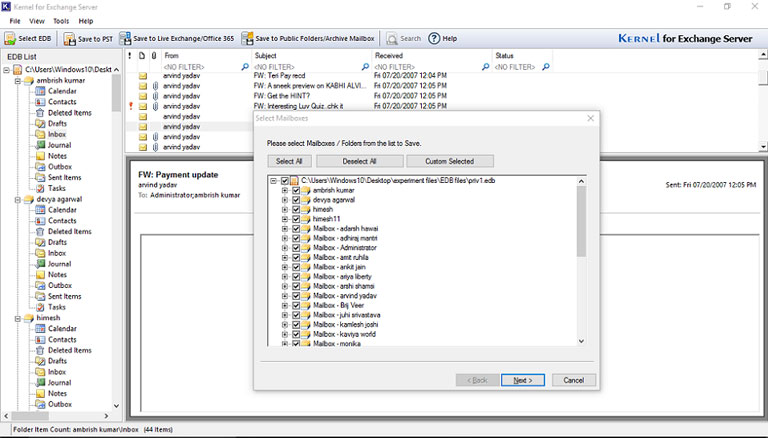Viewport: 768px width, 438px height.
Task: Click the From column filter search icon
Action: pos(245,67)
